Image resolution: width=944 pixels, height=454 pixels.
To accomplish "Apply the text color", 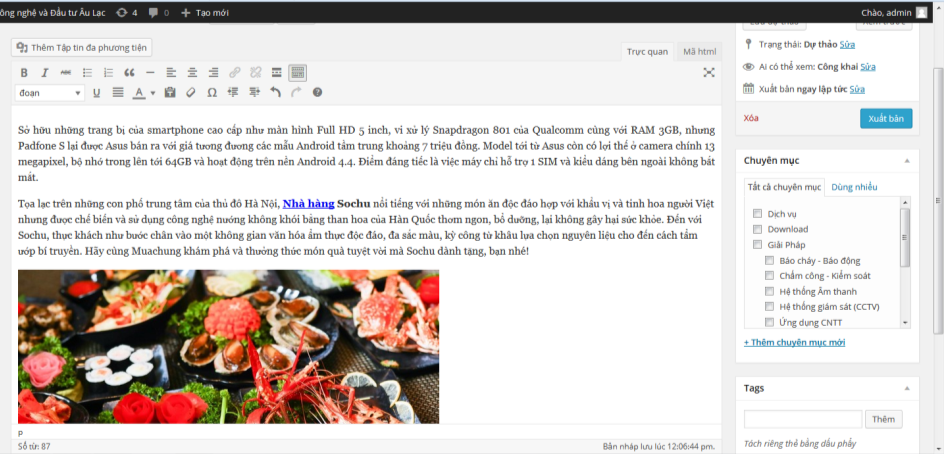I will pyautogui.click(x=139, y=93).
